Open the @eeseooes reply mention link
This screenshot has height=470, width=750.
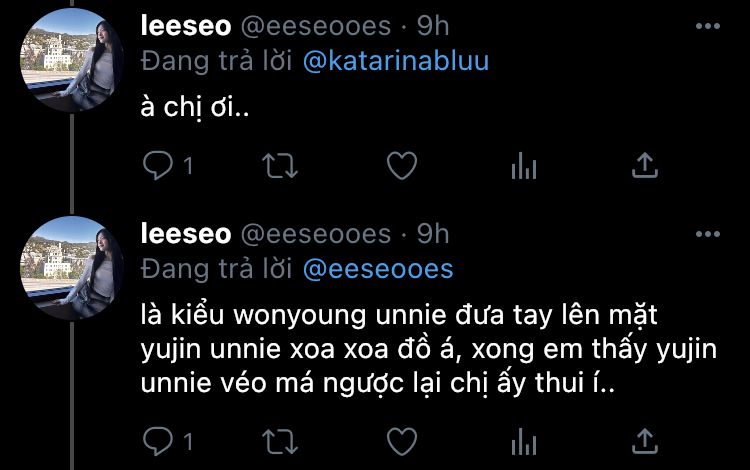tap(378, 269)
